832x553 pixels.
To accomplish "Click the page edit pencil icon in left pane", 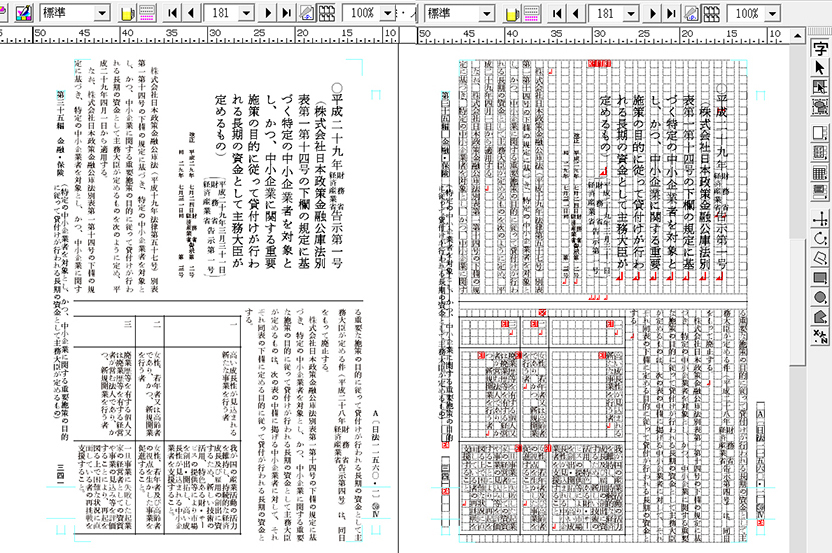I will click(x=307, y=13).
